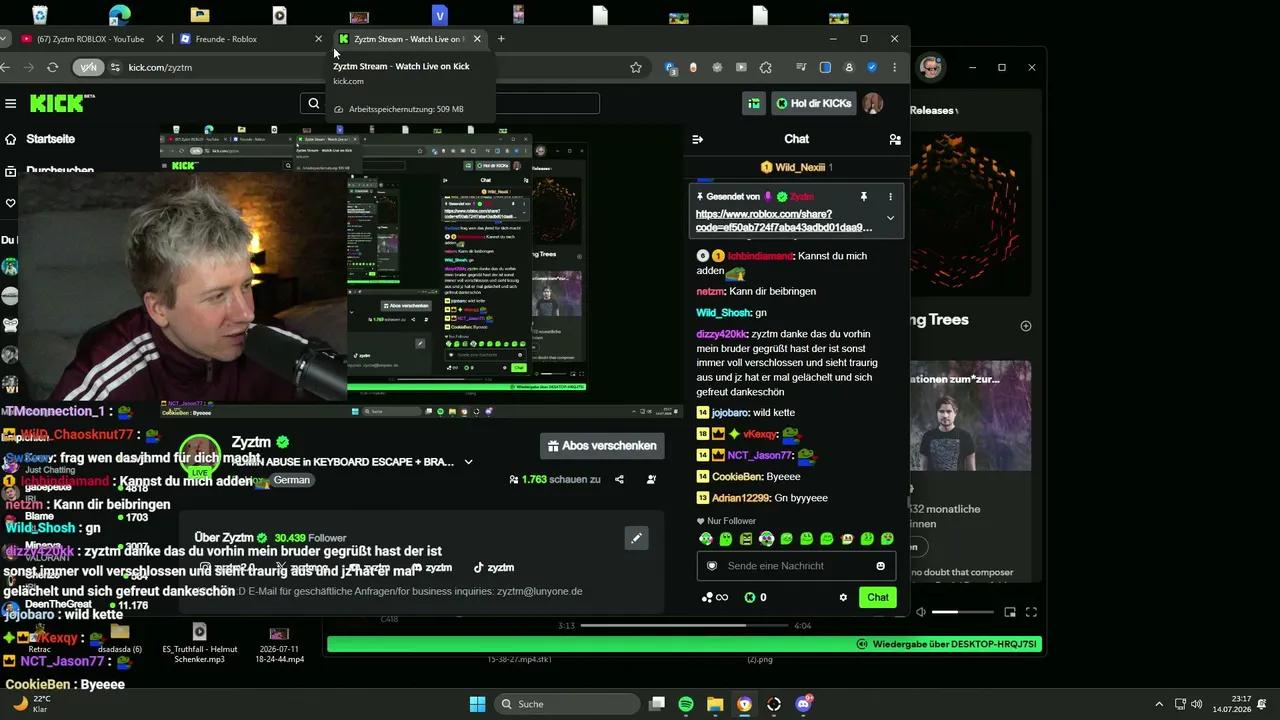Click the taskbar Suche search box
The width and height of the screenshot is (1280, 720).
(x=567, y=704)
